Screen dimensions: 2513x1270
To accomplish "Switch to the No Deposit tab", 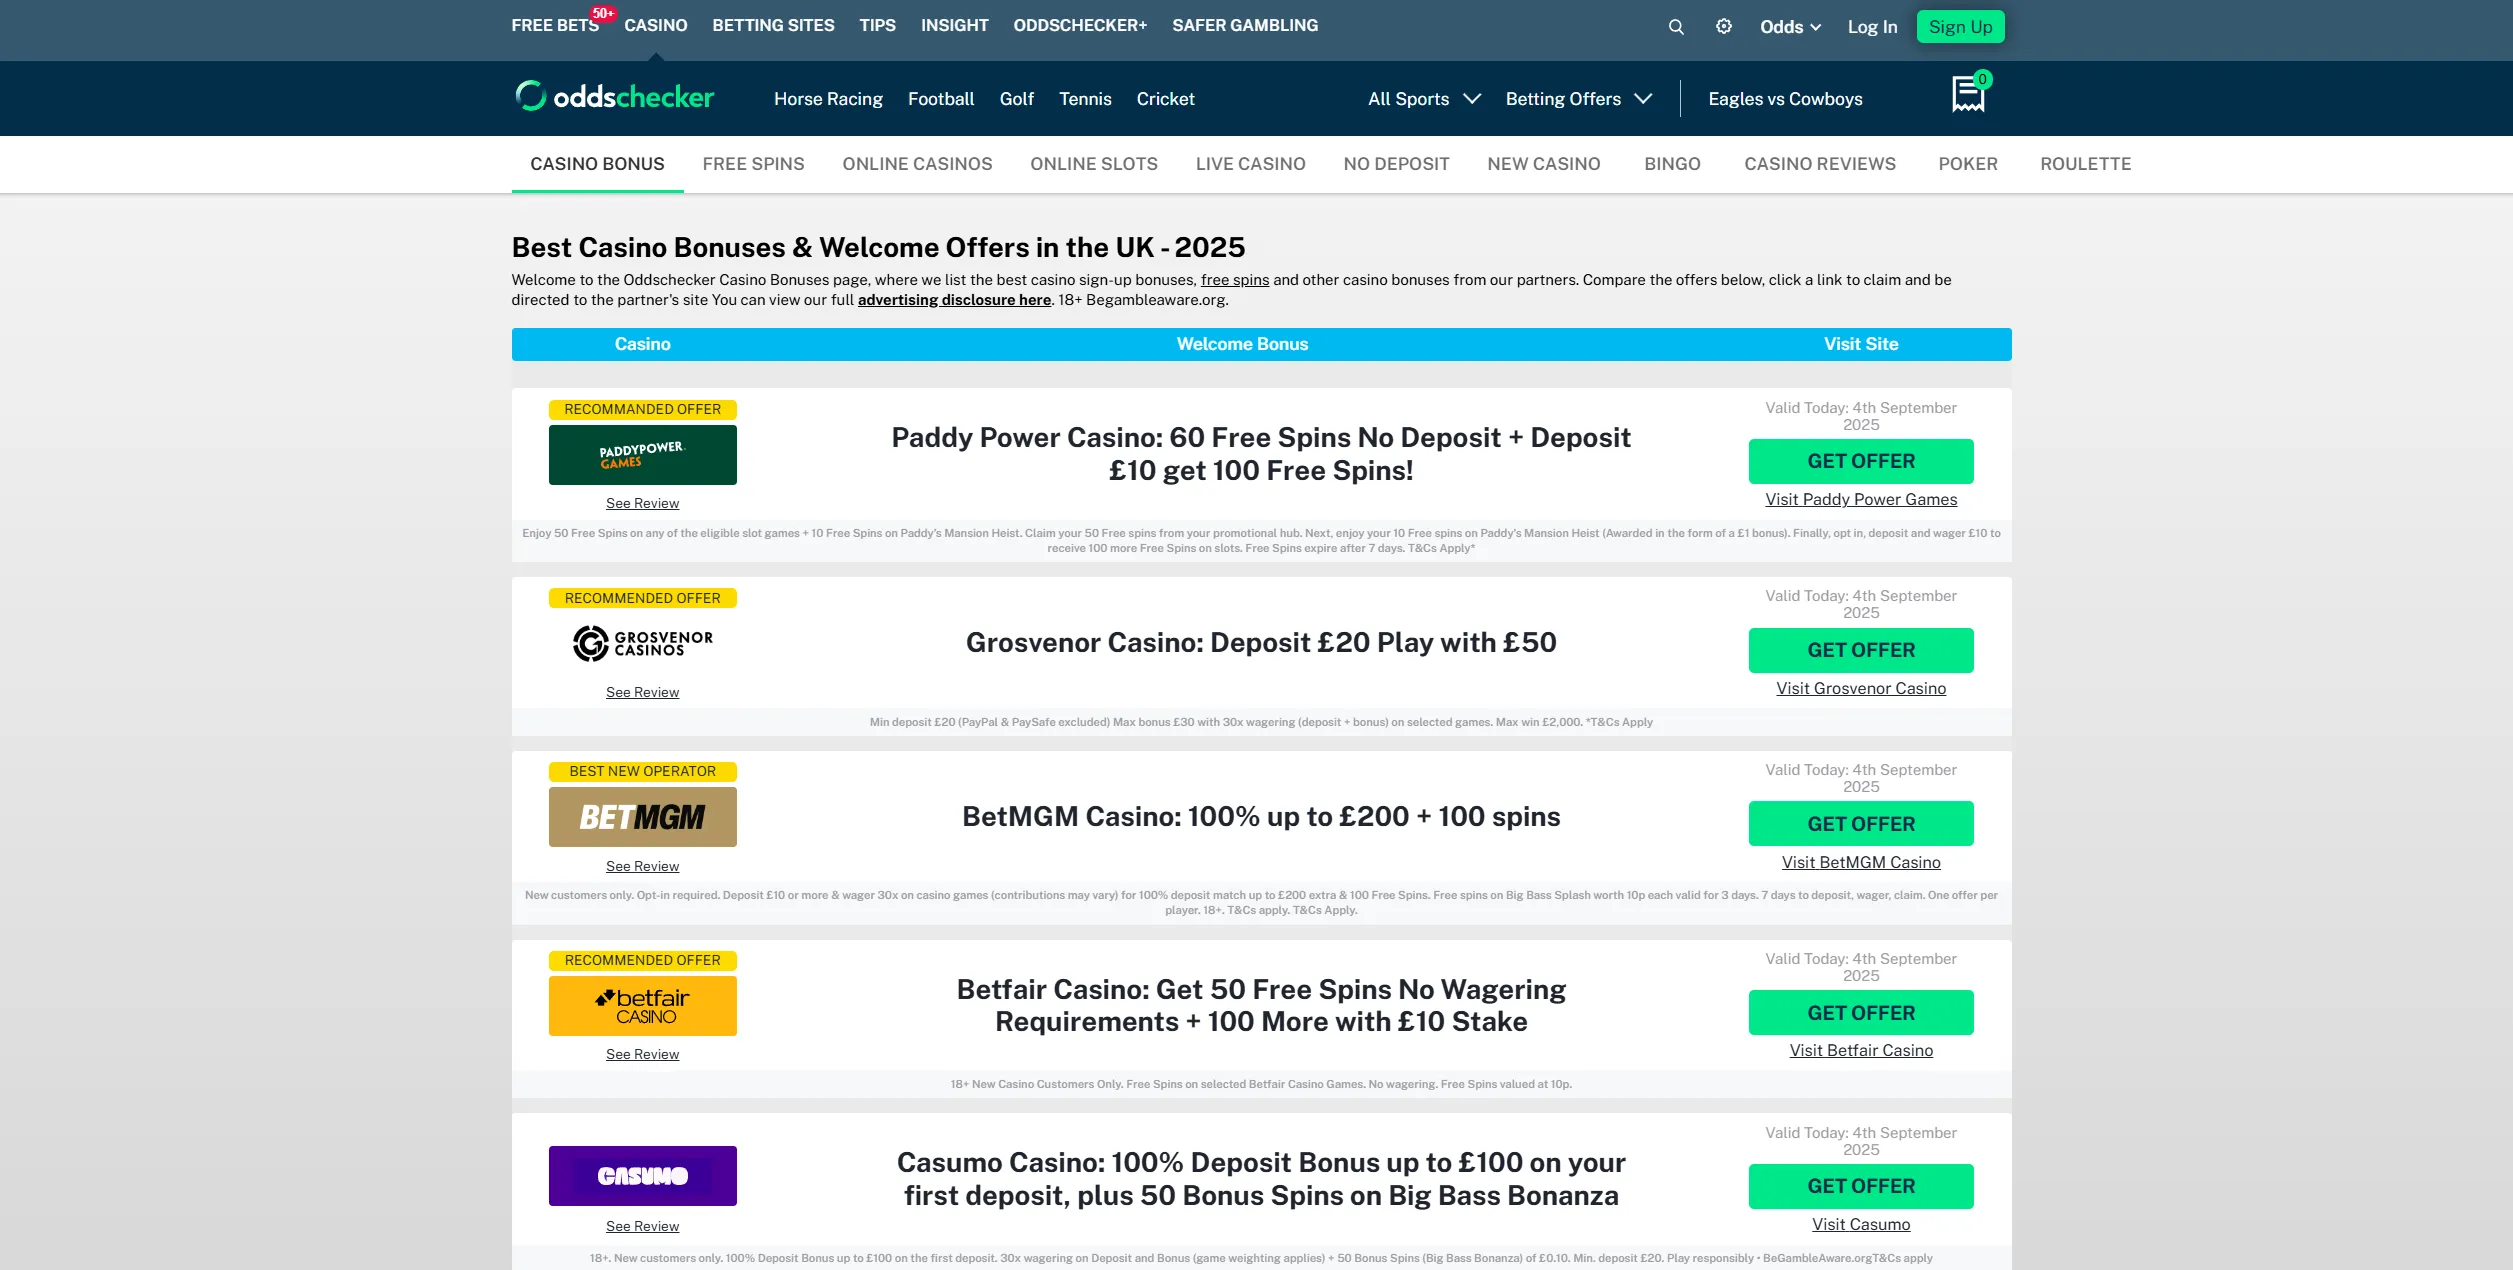I will pos(1396,164).
